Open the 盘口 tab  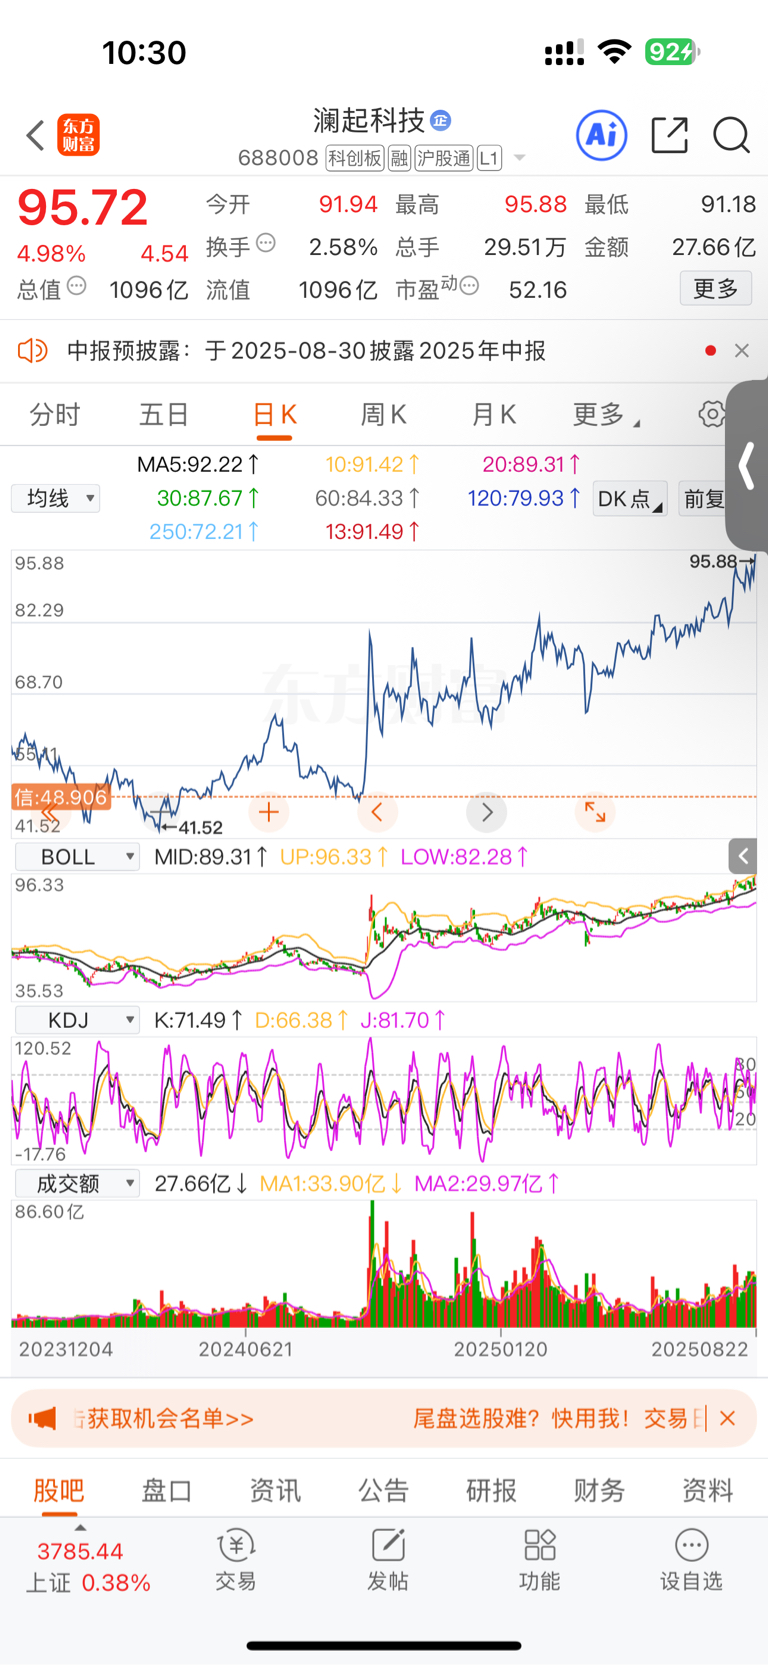167,1490
